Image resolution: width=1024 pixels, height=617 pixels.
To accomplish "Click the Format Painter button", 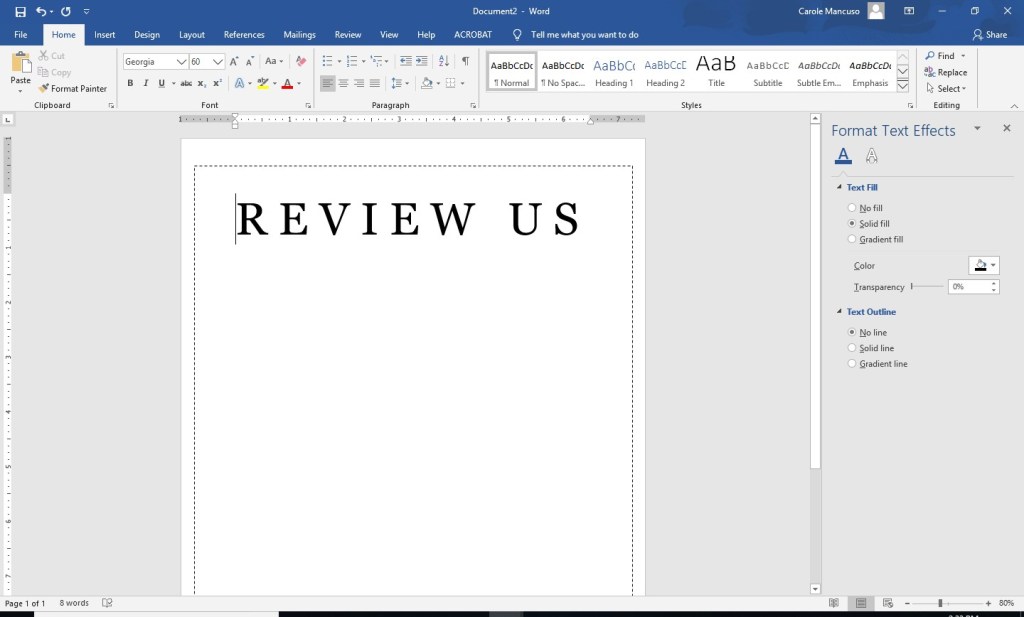I will point(73,89).
